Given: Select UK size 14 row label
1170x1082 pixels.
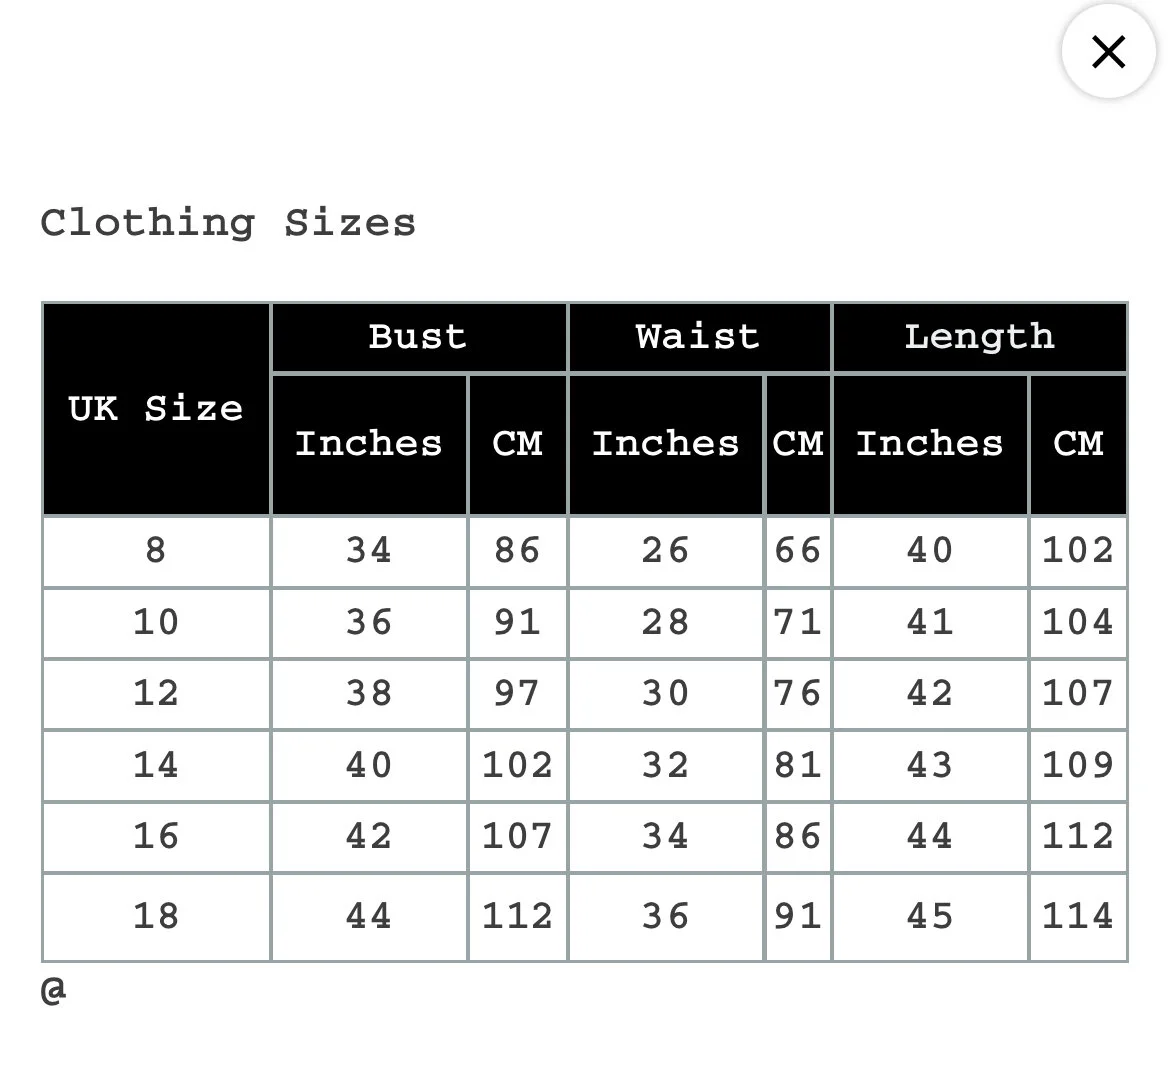Looking at the screenshot, I should tap(156, 766).
